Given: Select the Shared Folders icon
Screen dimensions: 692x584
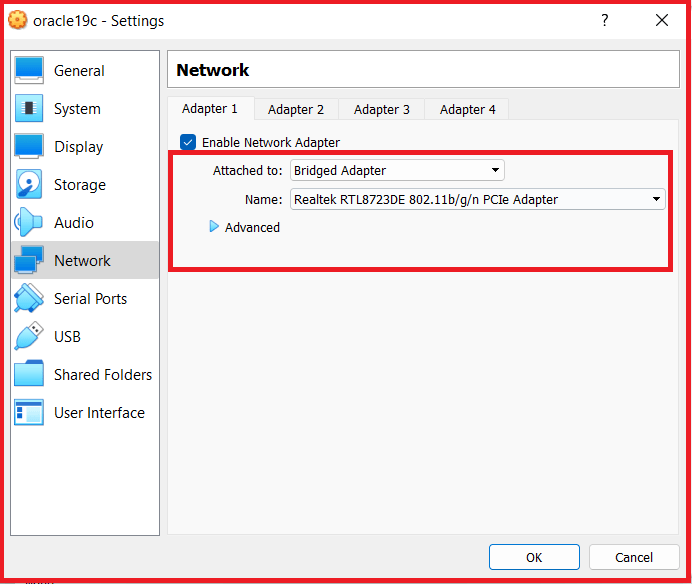Looking at the screenshot, I should coord(29,373).
